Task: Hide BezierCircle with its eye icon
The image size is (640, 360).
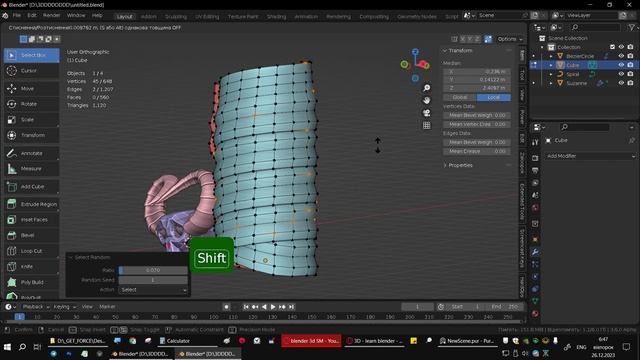Action: 621,56
